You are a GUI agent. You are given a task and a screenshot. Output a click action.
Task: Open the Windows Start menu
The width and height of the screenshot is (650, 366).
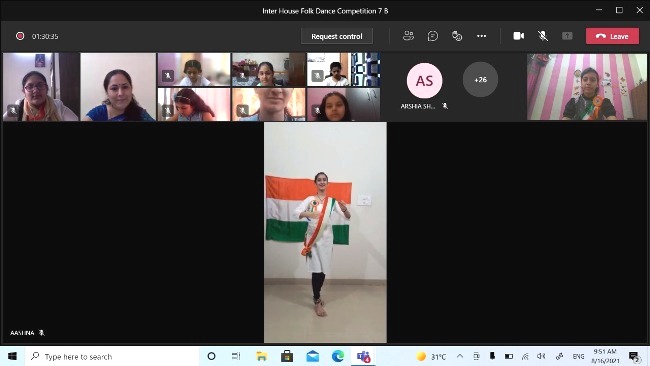pyautogui.click(x=12, y=356)
